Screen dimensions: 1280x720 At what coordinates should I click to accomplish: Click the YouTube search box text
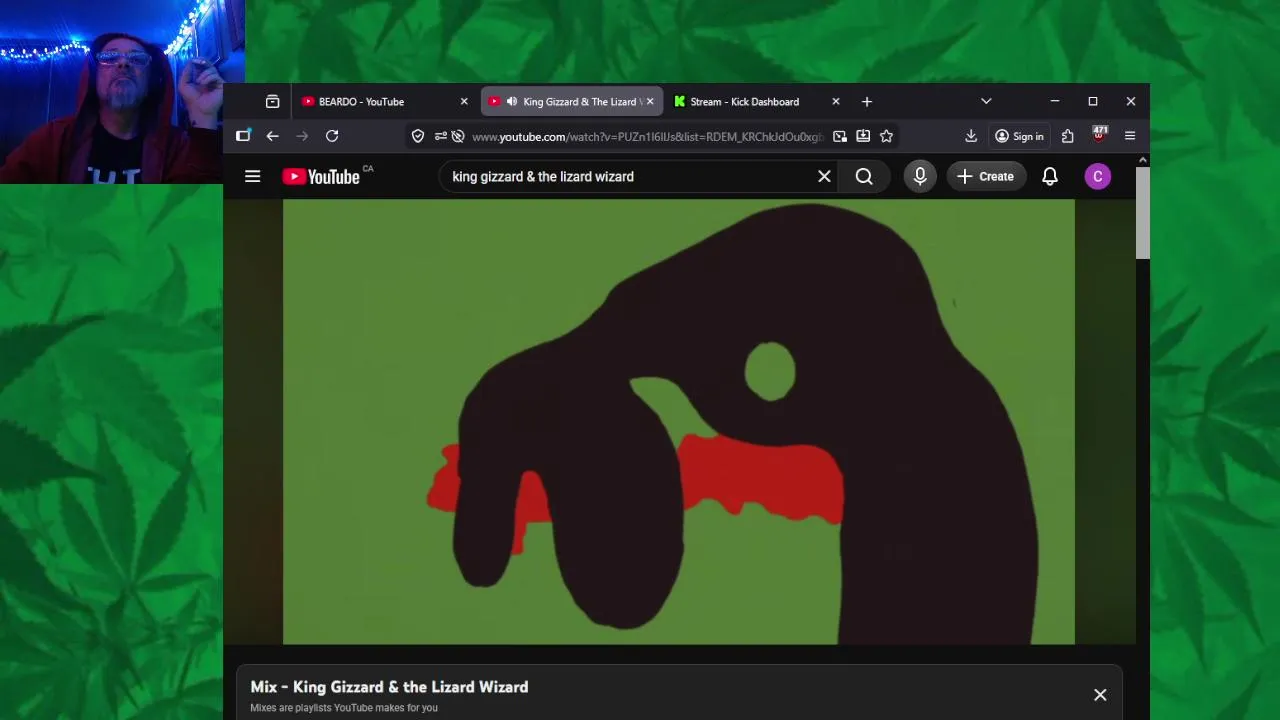tap(543, 177)
